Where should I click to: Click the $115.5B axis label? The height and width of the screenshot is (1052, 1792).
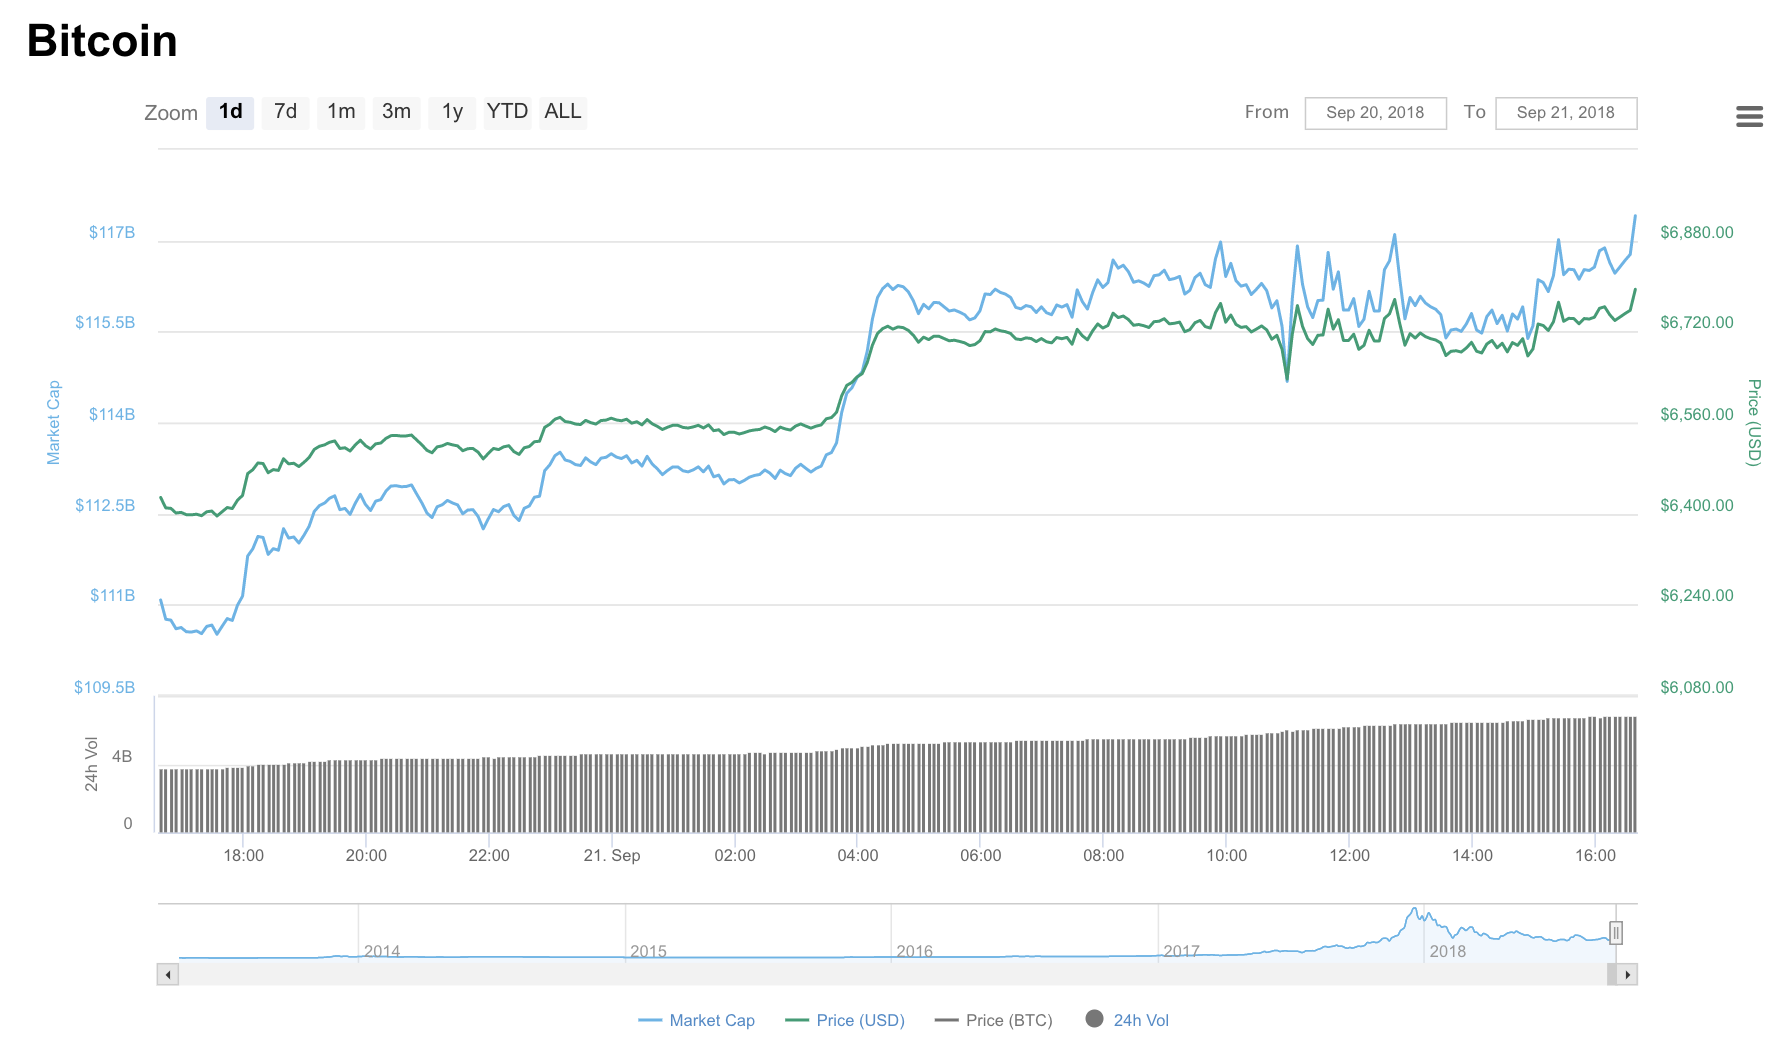(x=105, y=323)
